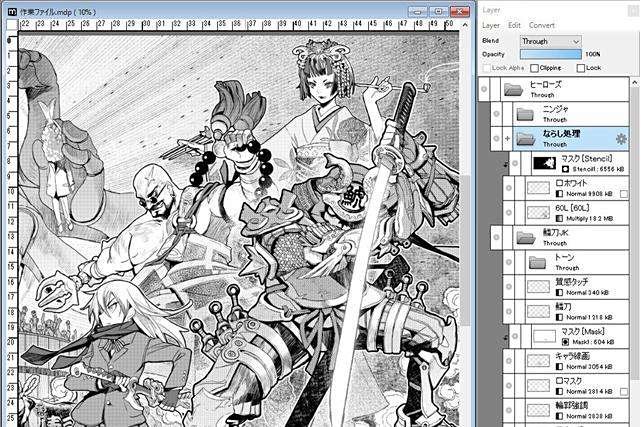Click the layer list scroll up arrow

[635, 83]
